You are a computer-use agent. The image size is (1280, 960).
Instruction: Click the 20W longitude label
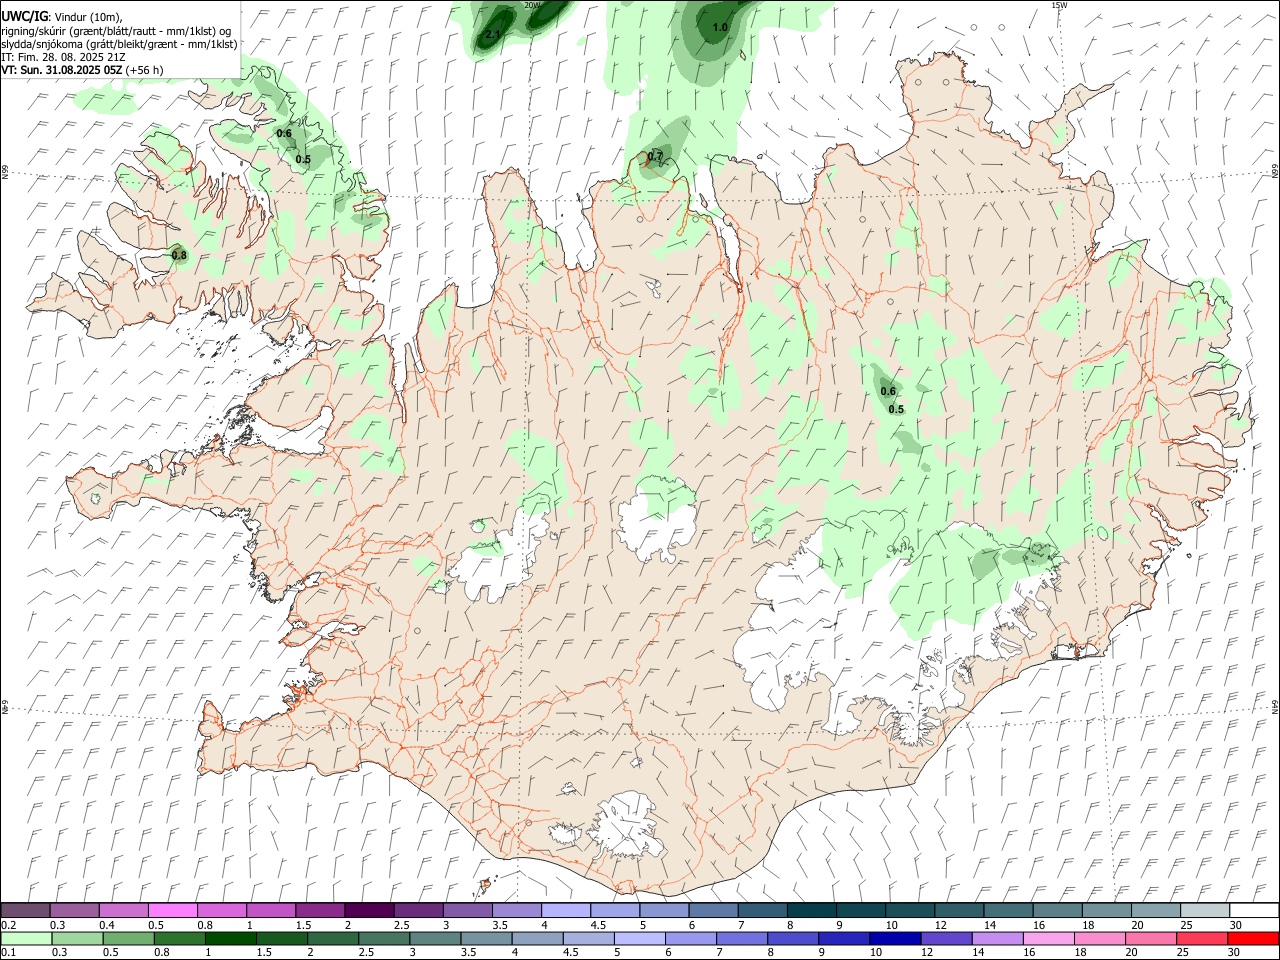[533, 5]
